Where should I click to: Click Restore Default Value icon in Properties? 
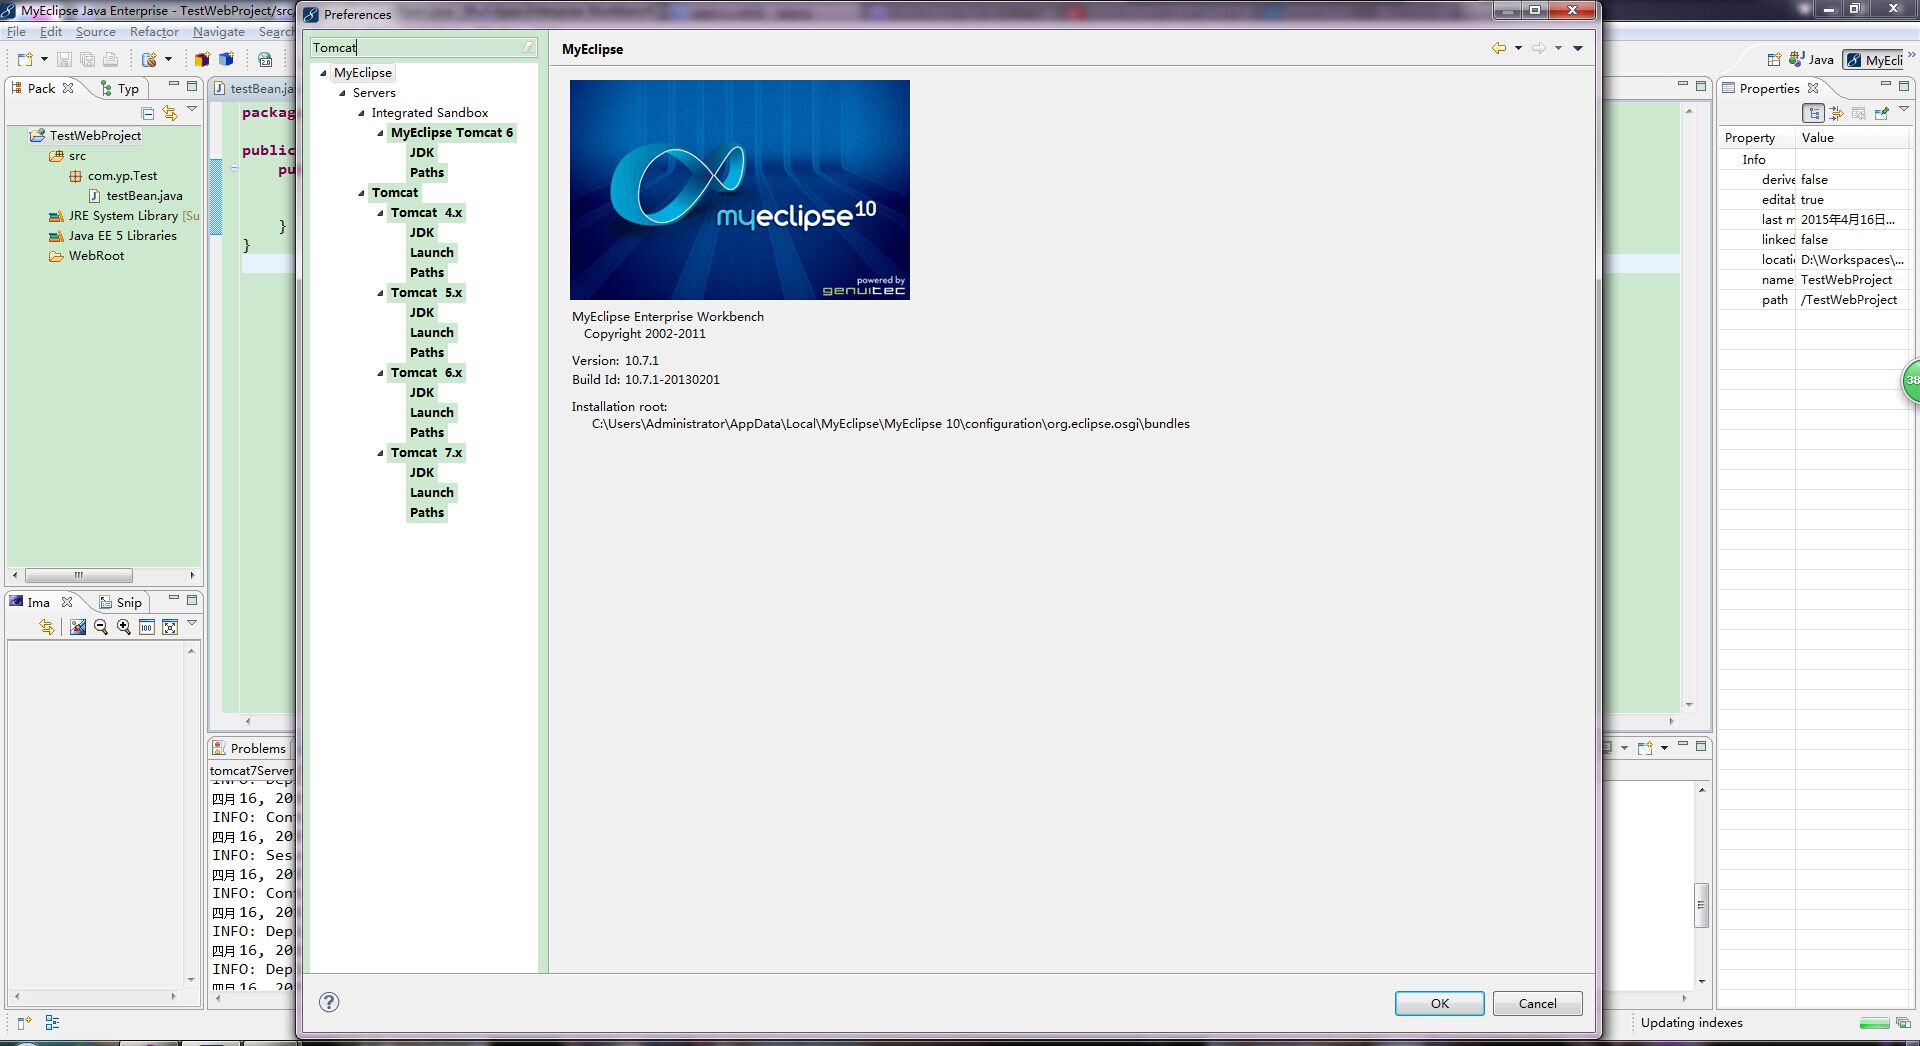1859,113
